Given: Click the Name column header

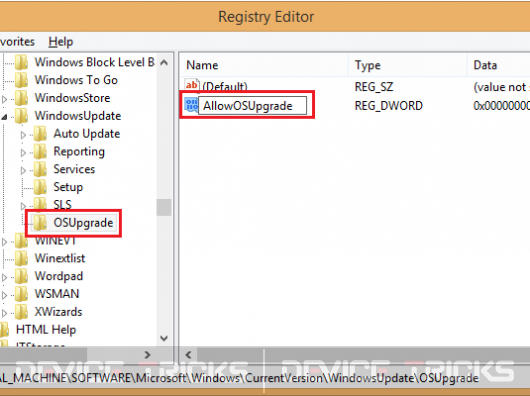Looking at the screenshot, I should pyautogui.click(x=264, y=65).
